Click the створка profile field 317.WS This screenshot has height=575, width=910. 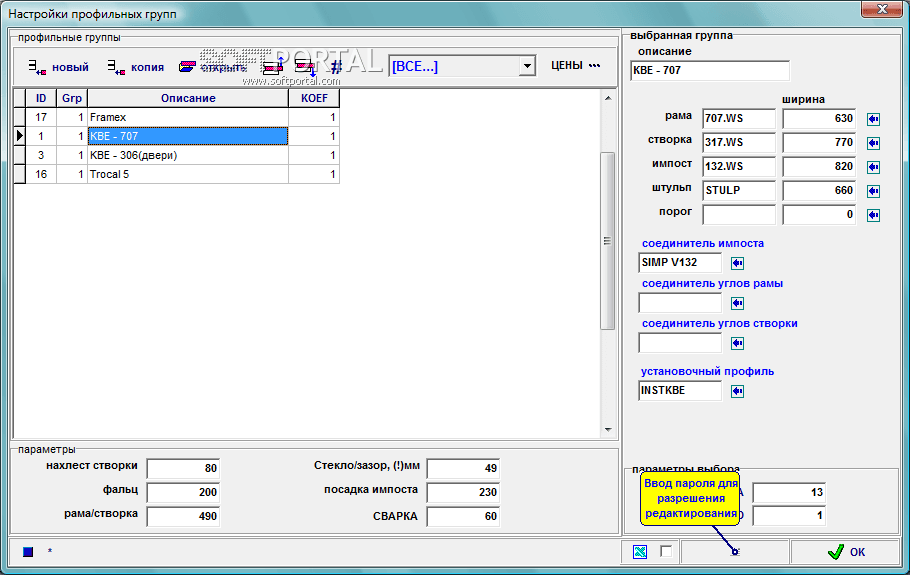[739, 143]
